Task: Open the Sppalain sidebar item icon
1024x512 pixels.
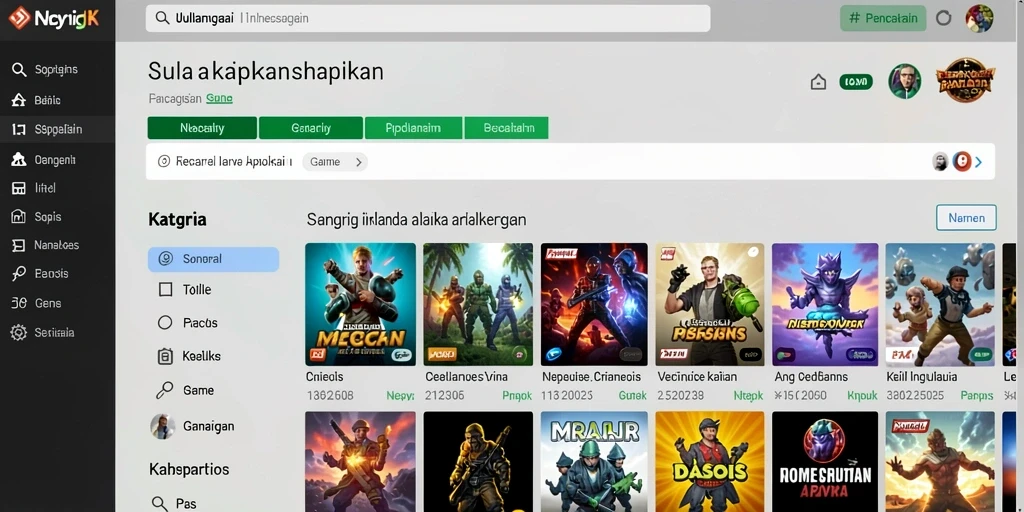Action: coord(19,129)
